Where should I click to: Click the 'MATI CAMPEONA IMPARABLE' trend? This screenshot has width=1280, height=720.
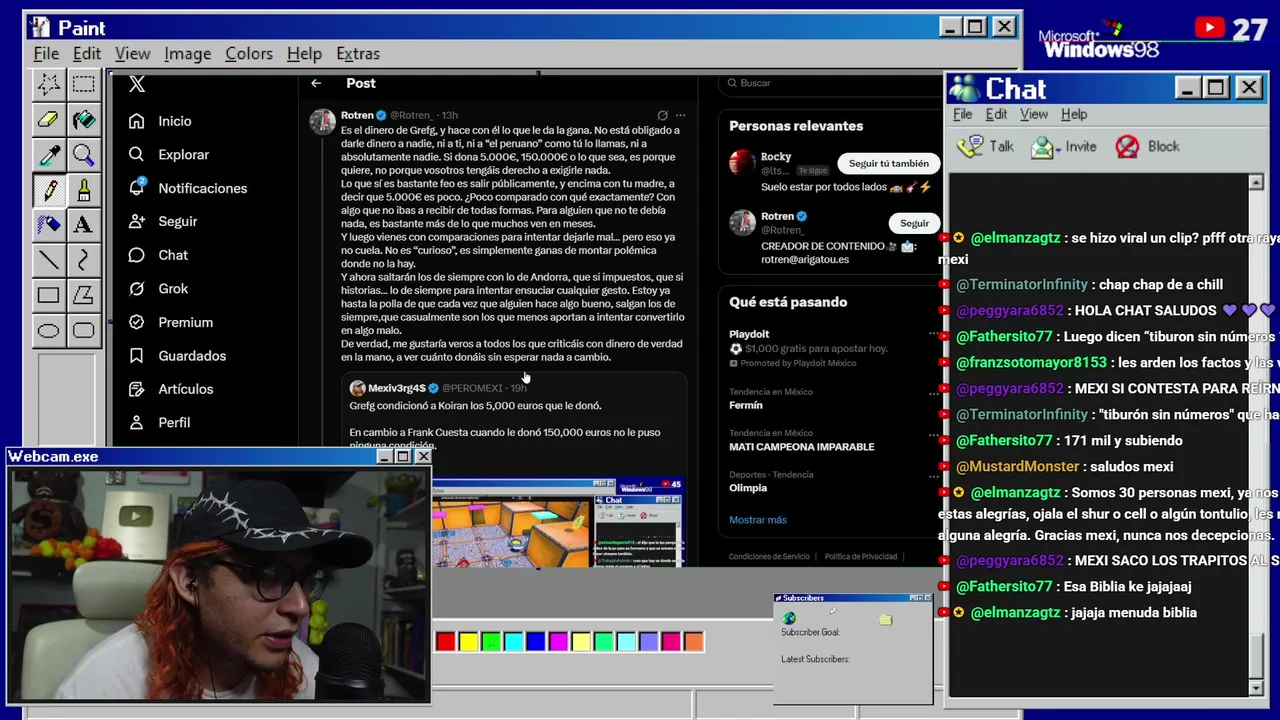tap(801, 447)
